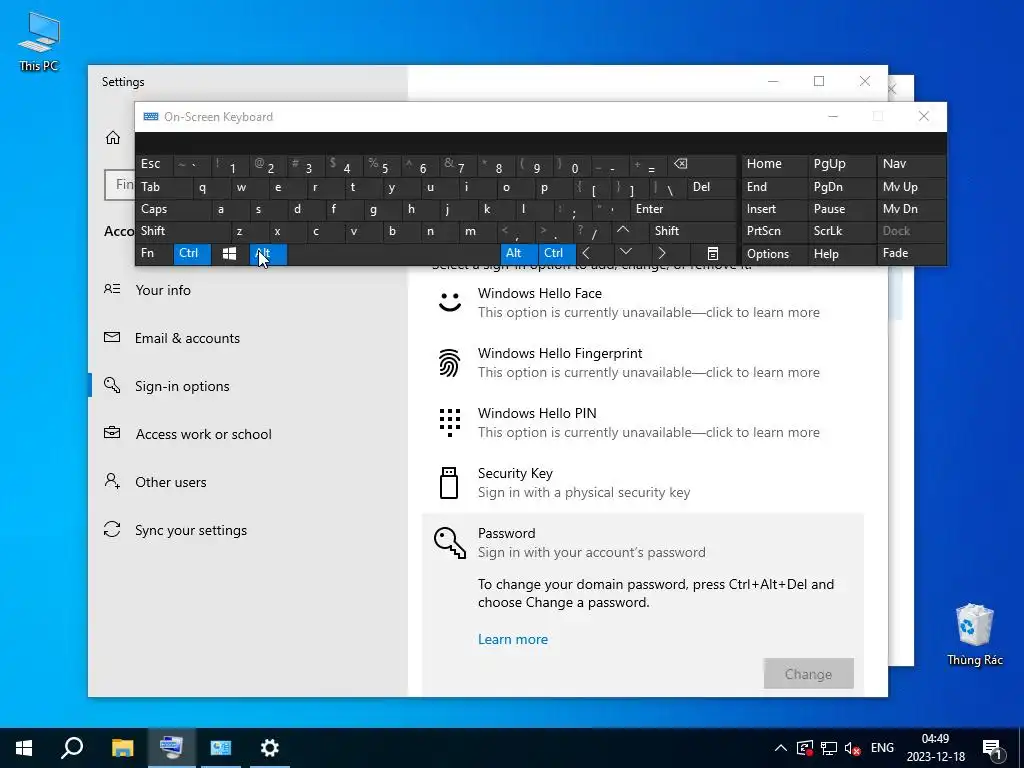This screenshot has height=768, width=1024.
Task: Toggle Caps key on On-Screen Keyboard
Action: [x=173, y=209]
